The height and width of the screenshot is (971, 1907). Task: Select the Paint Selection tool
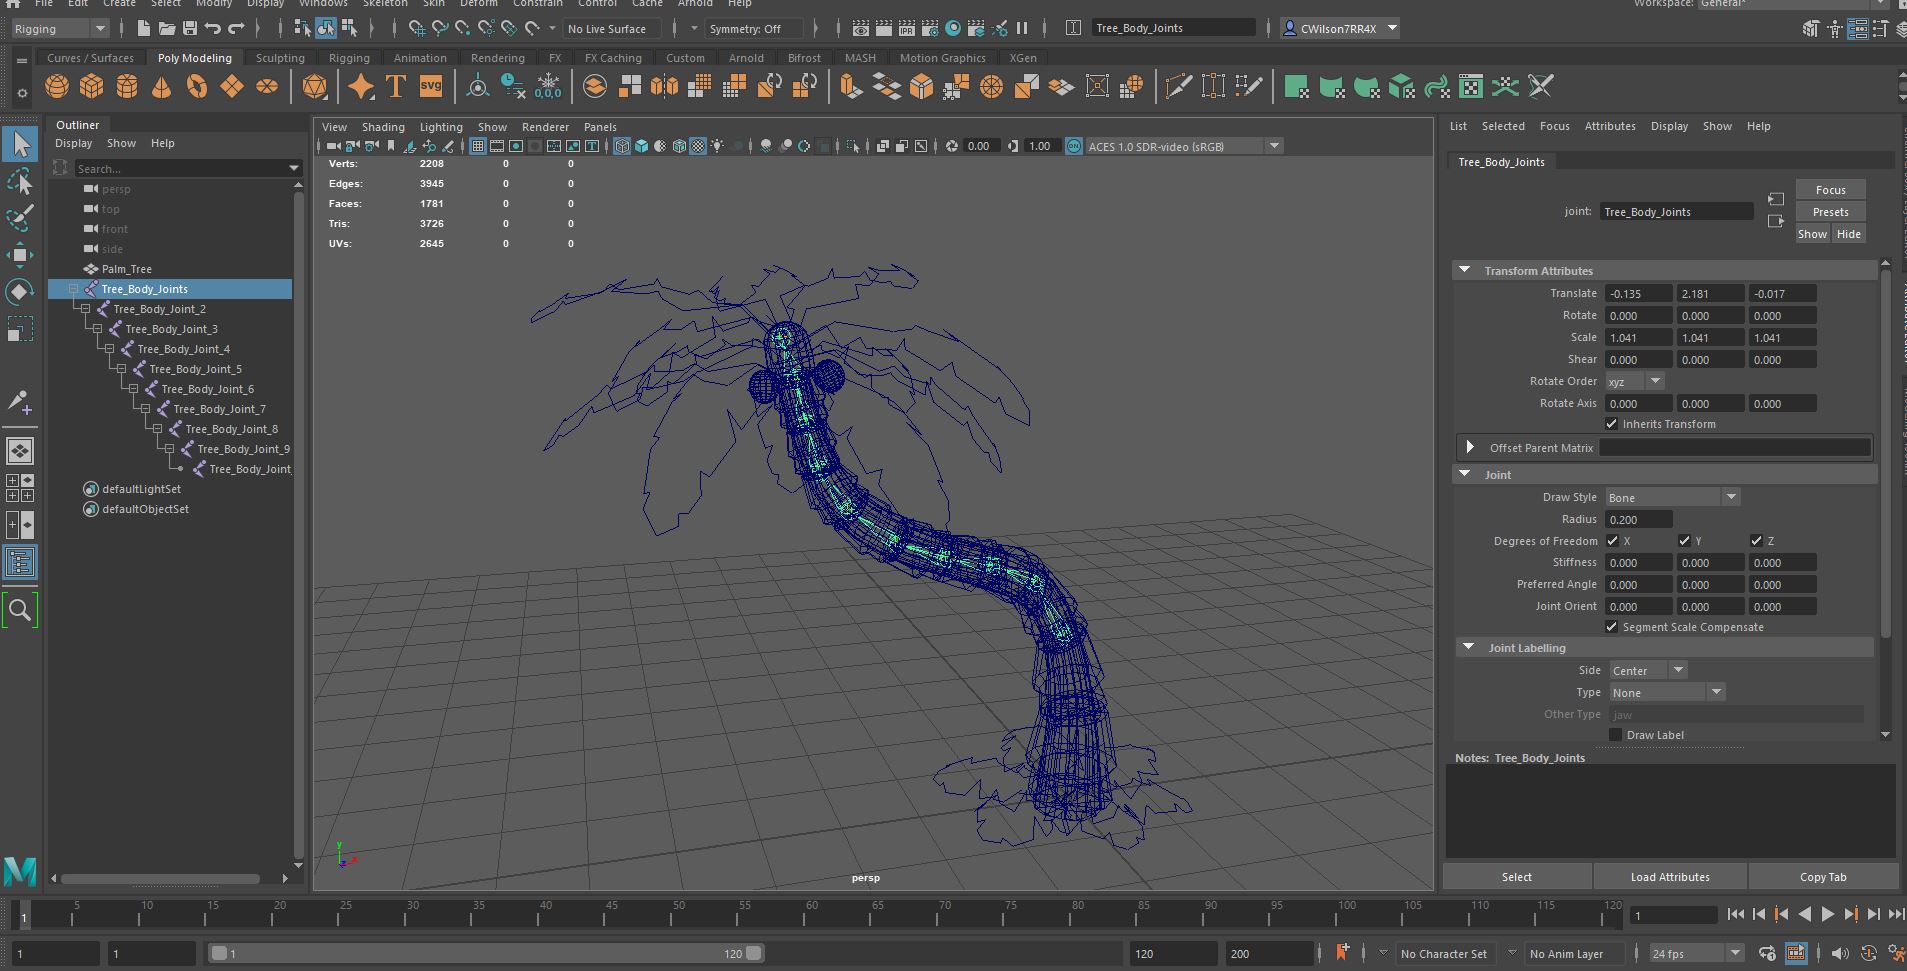click(x=20, y=218)
